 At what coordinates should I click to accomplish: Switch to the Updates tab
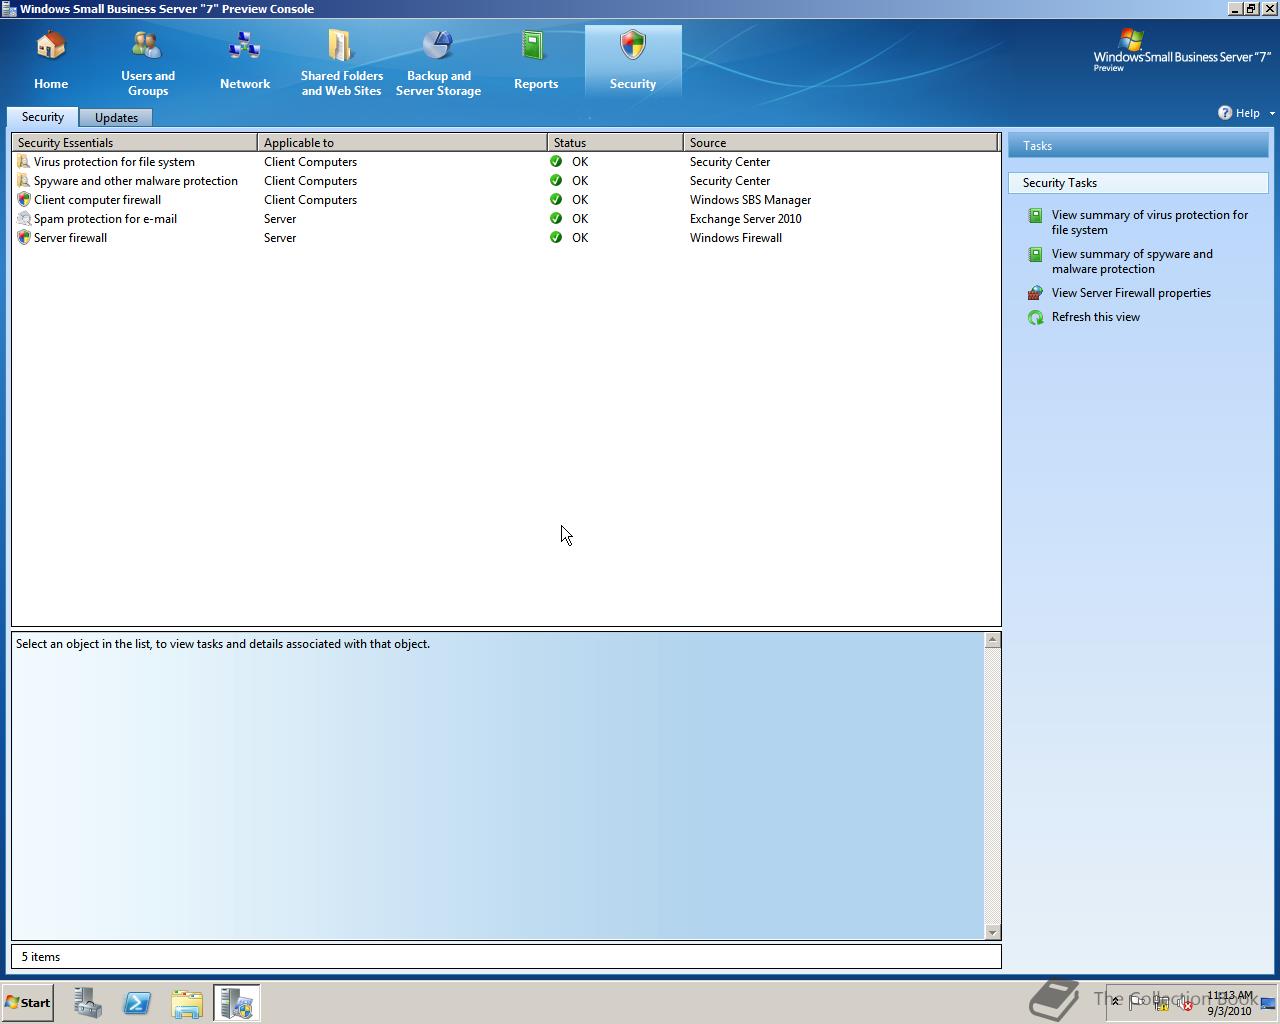coord(116,117)
